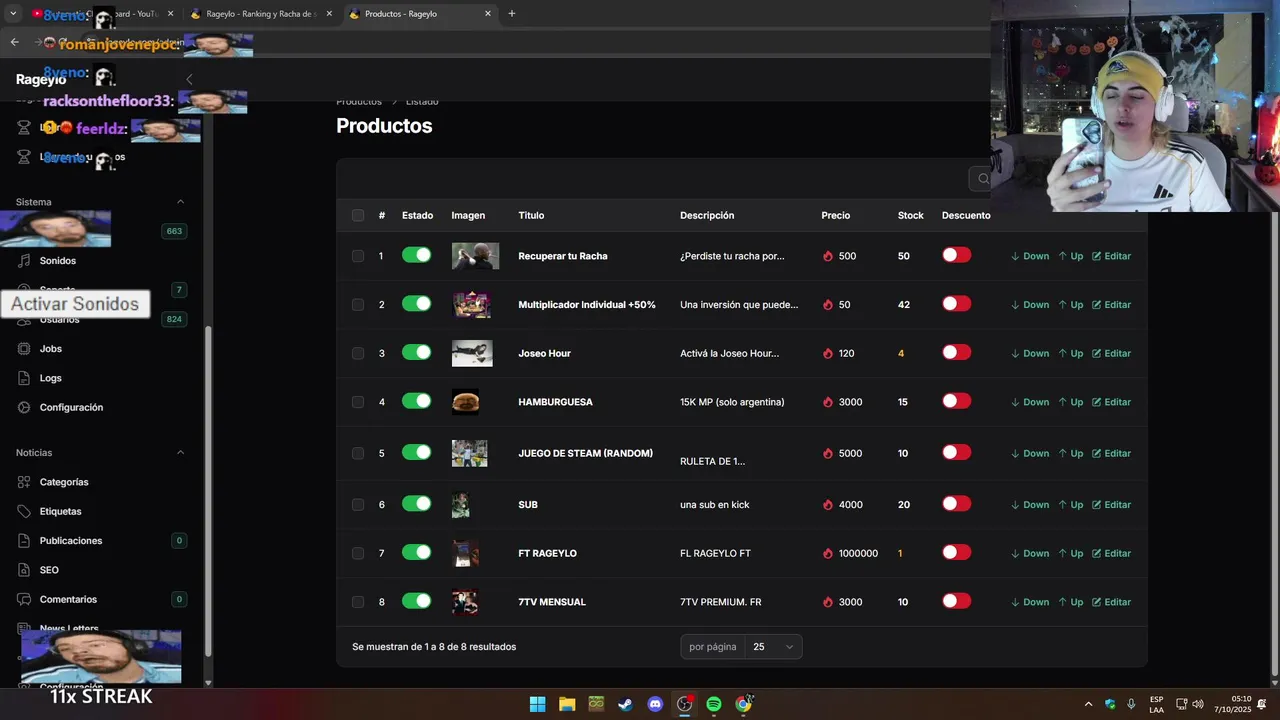
Task: Select the HAMBURGUESA row checkbox
Action: pyautogui.click(x=358, y=402)
